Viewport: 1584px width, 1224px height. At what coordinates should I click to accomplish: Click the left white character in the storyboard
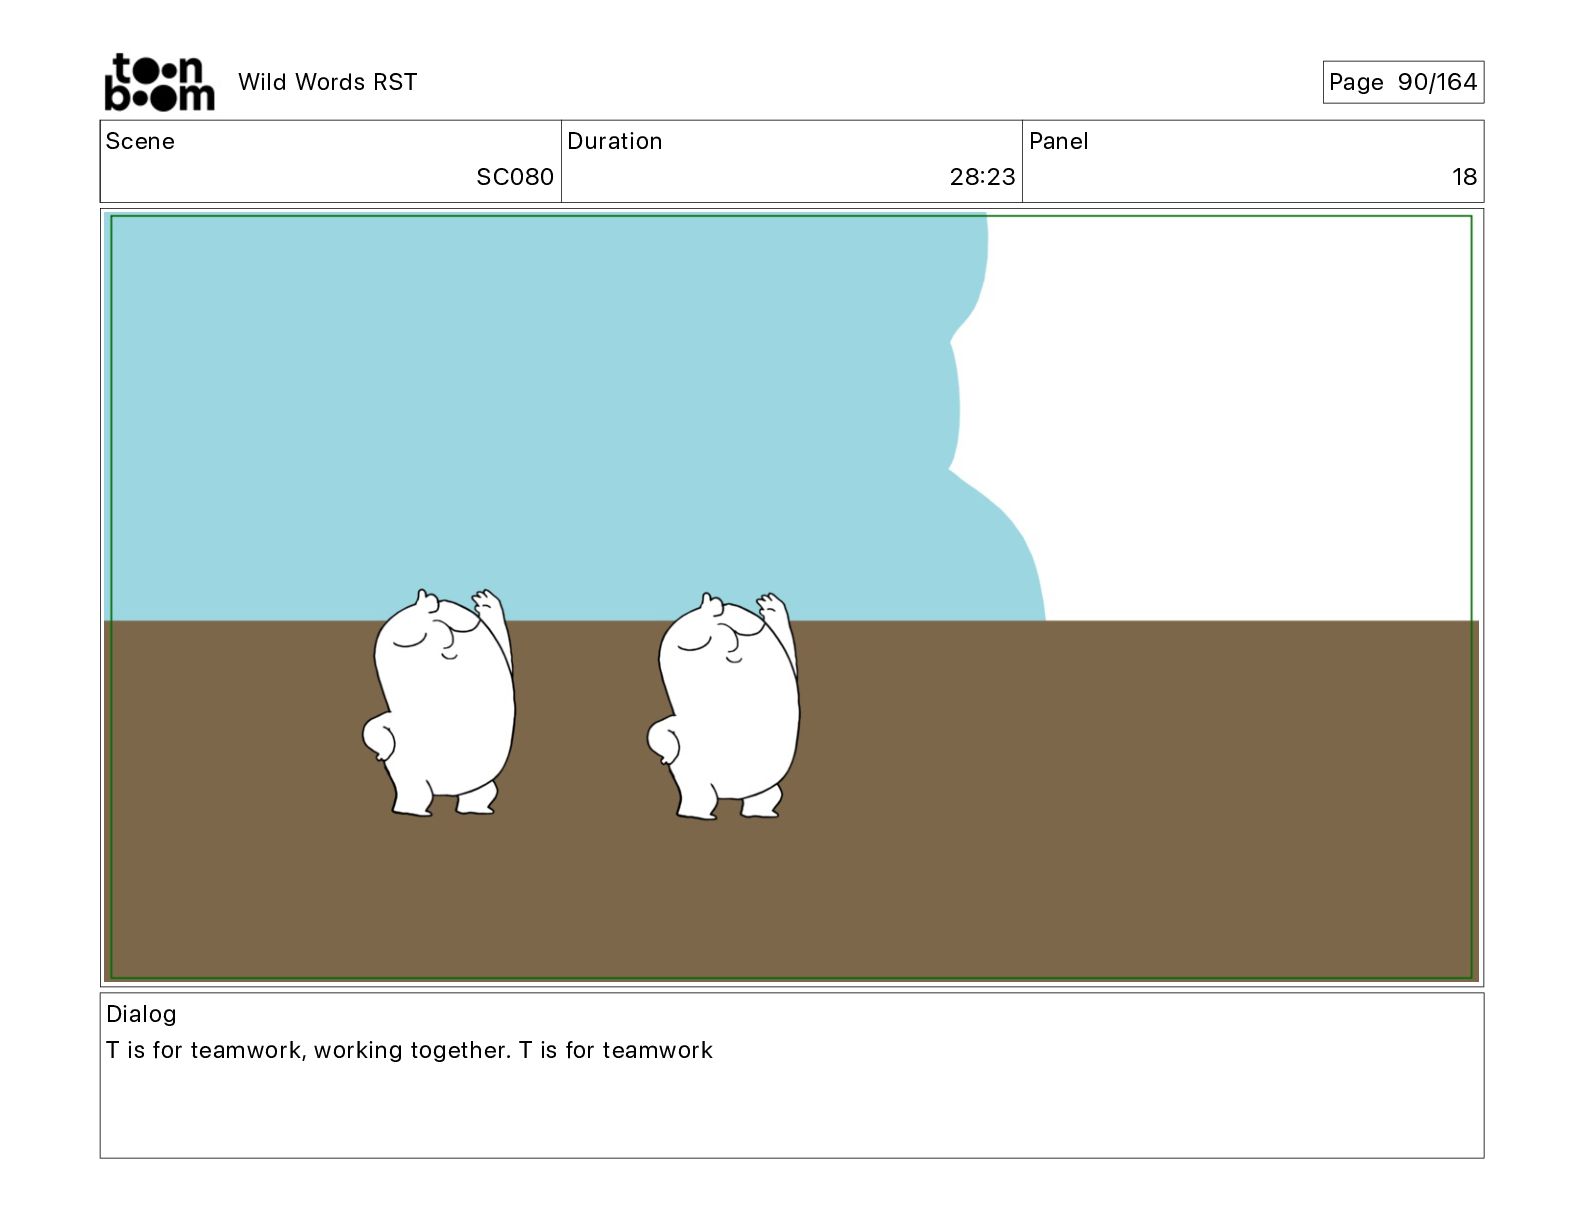[439, 703]
